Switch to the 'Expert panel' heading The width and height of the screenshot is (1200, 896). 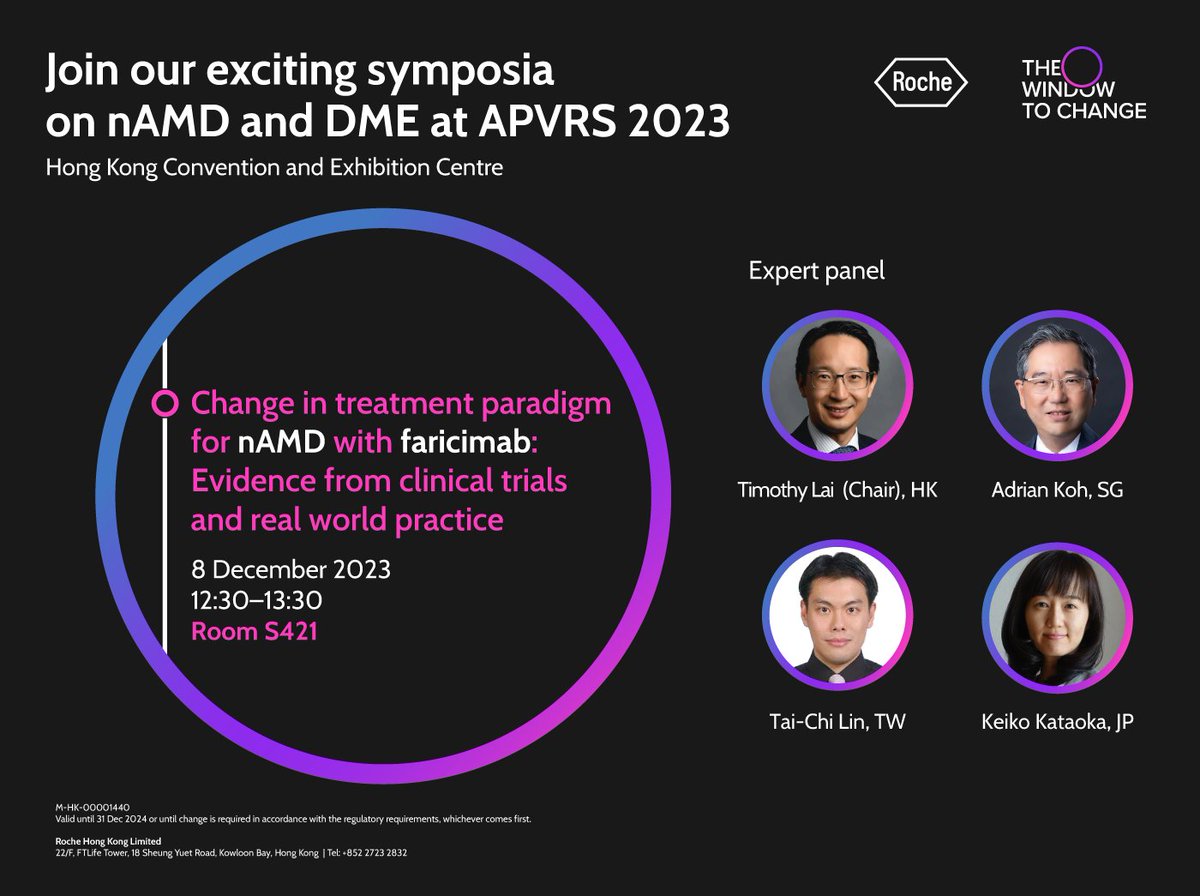click(817, 270)
